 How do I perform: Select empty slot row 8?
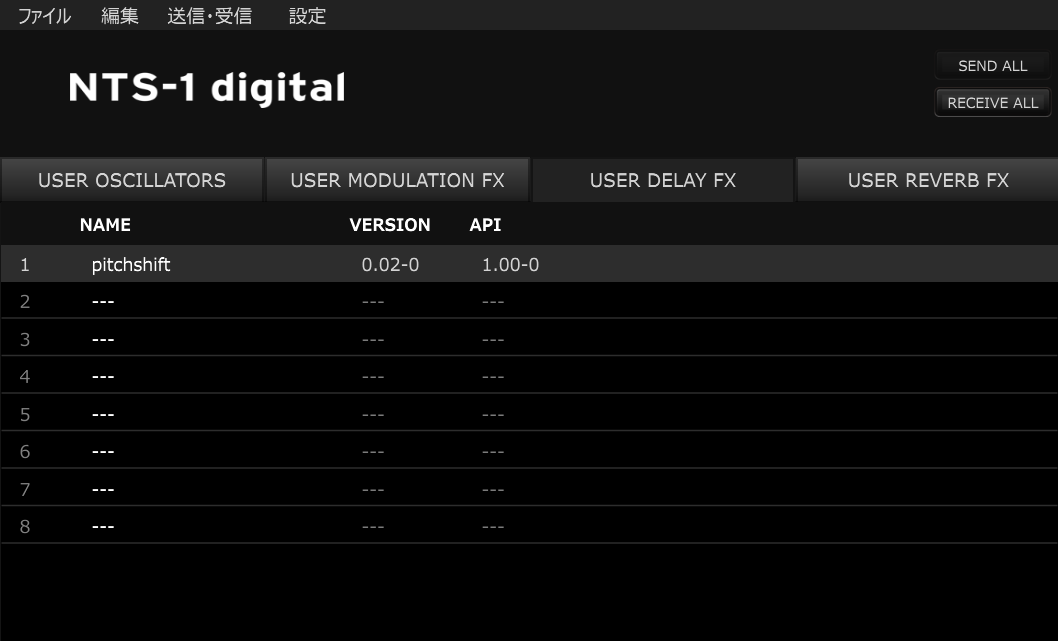[x=529, y=526]
